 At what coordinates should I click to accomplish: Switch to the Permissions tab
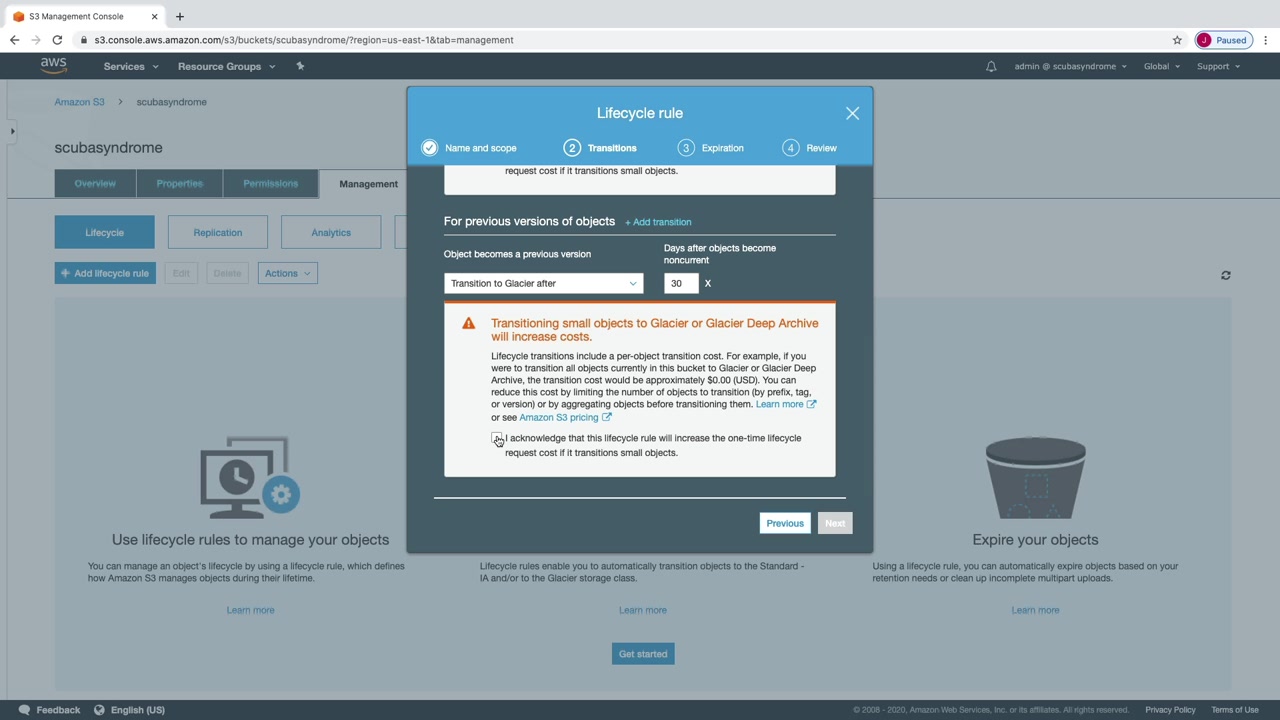click(x=270, y=183)
